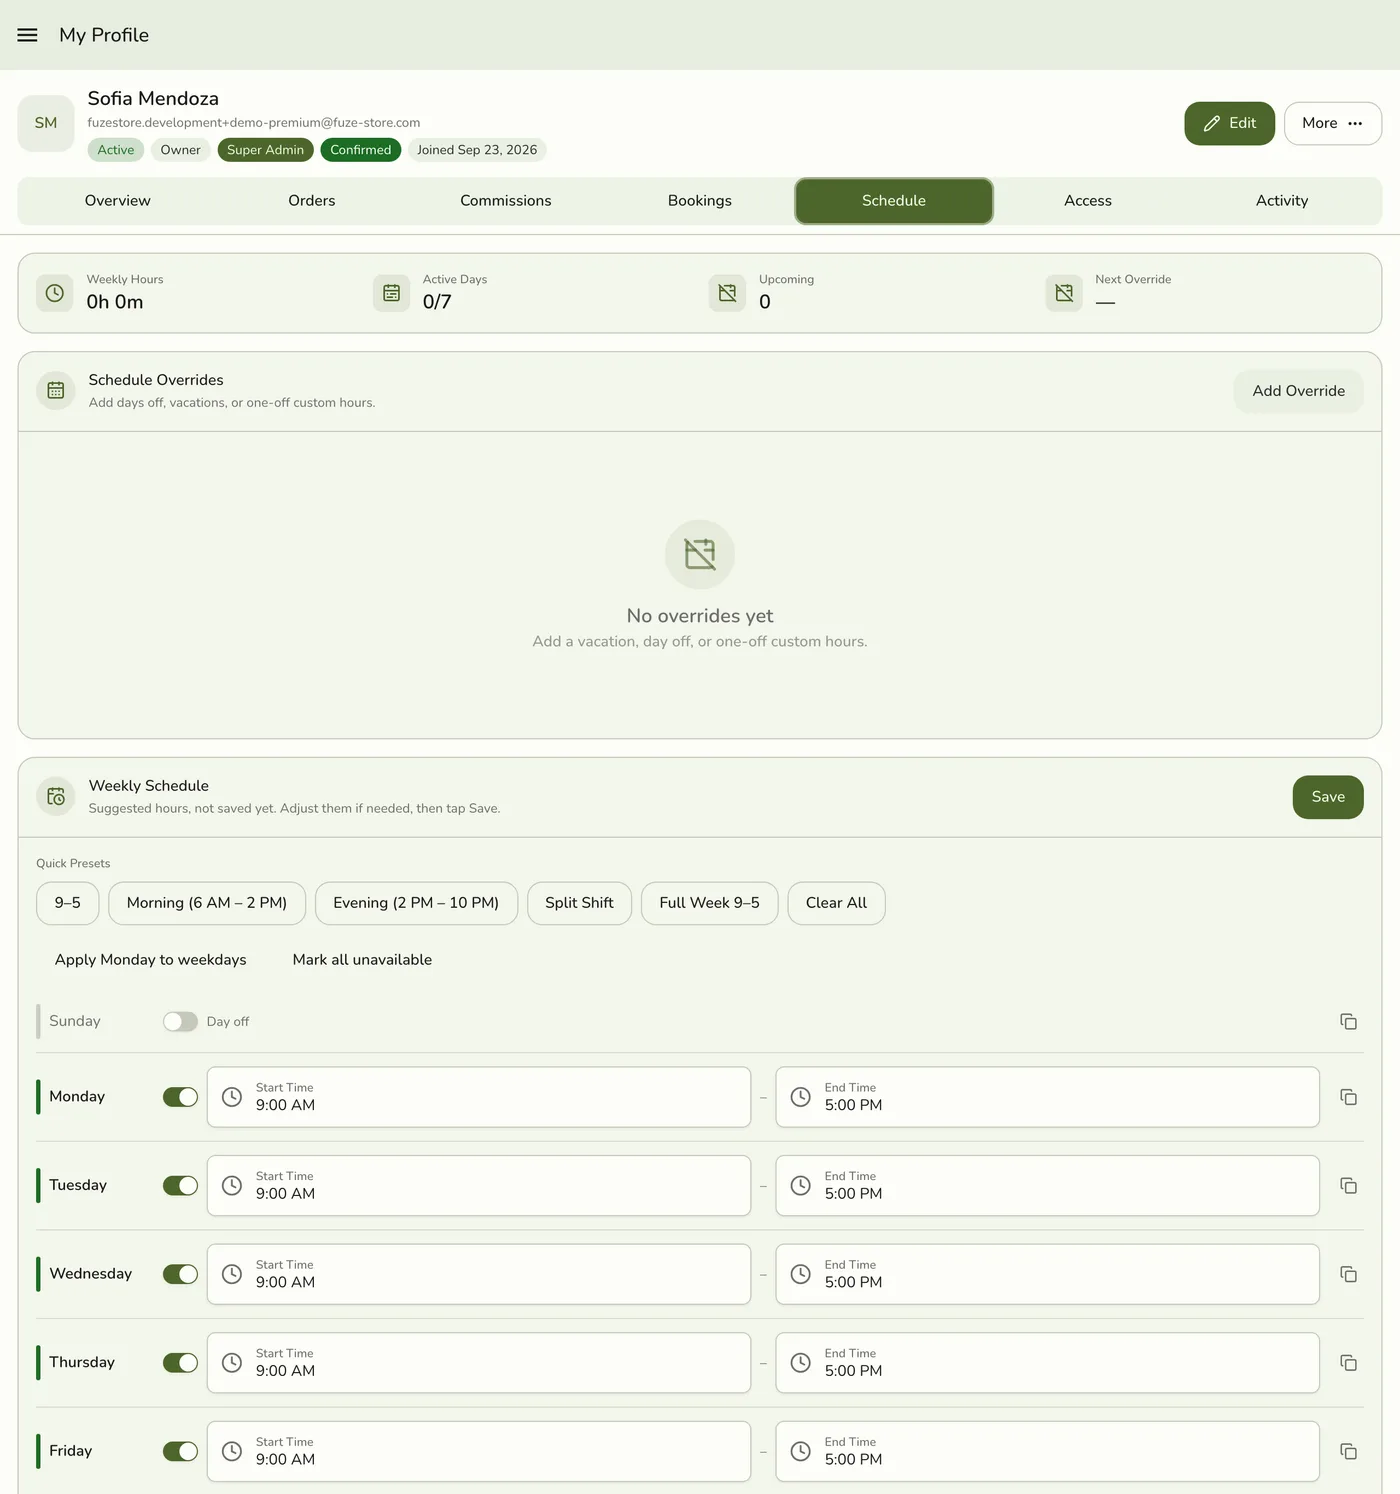Image resolution: width=1400 pixels, height=1494 pixels.
Task: Switch to the Overview tab
Action: (x=118, y=201)
